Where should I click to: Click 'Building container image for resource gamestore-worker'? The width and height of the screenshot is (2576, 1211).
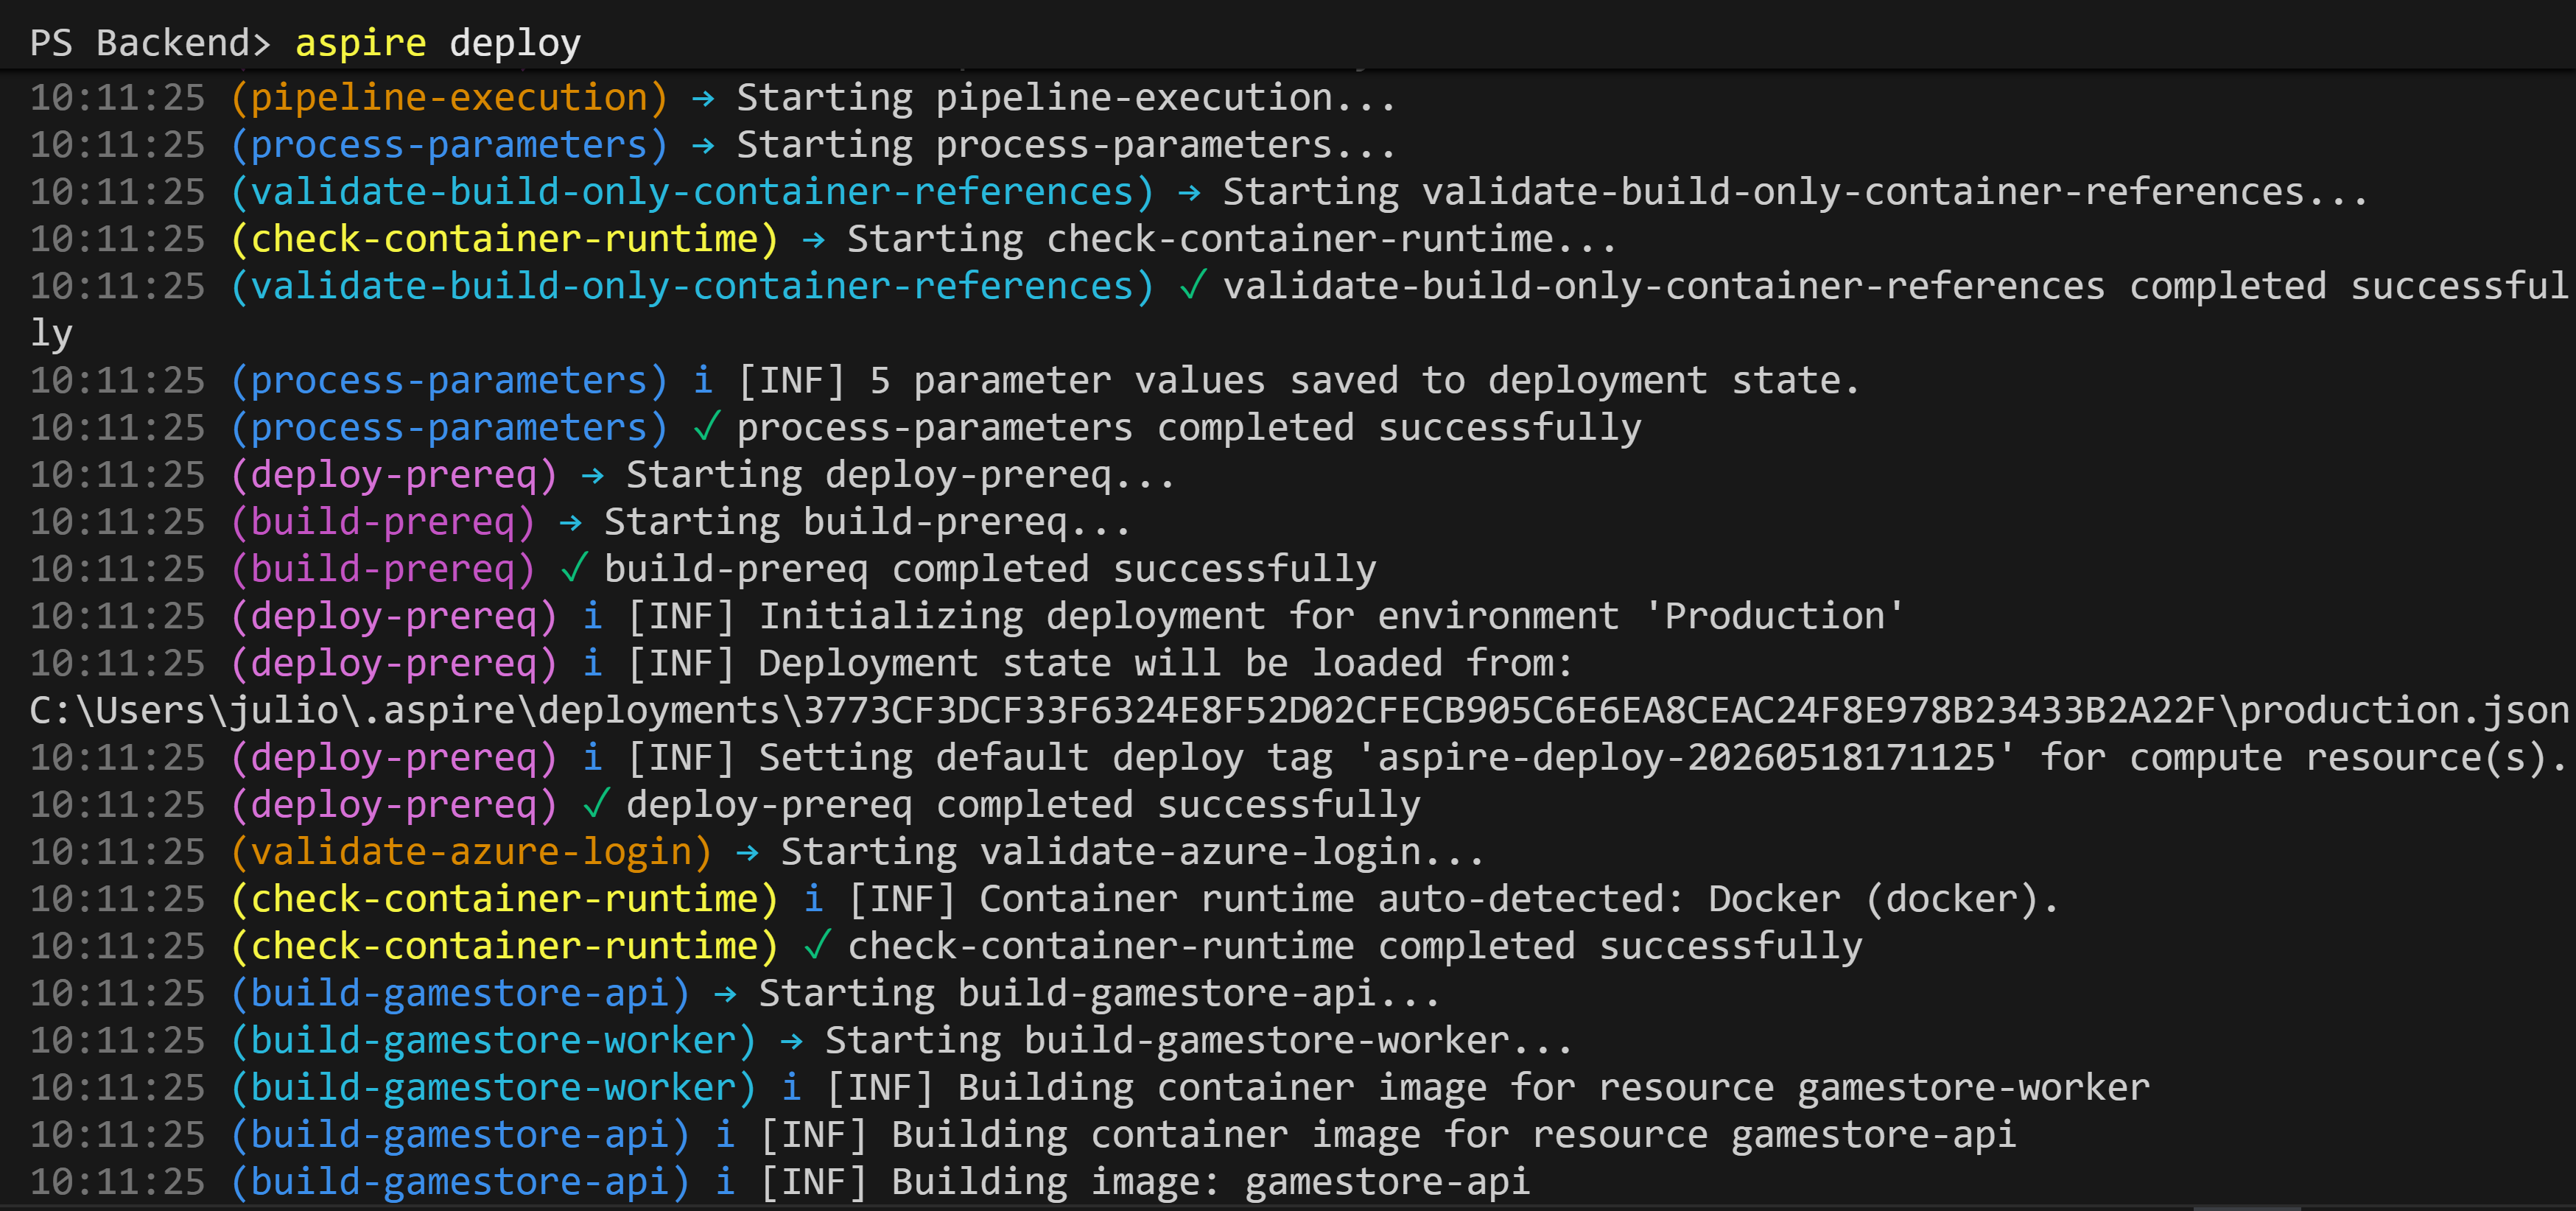[1553, 1088]
